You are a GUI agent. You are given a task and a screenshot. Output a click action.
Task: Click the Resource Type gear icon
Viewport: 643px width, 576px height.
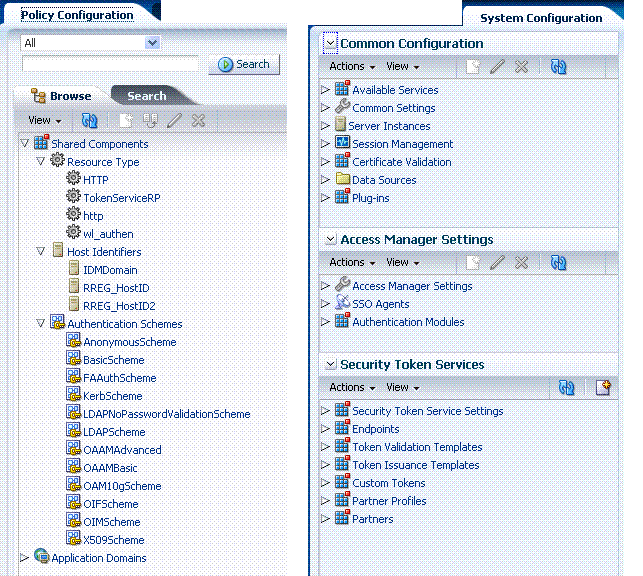tap(57, 160)
